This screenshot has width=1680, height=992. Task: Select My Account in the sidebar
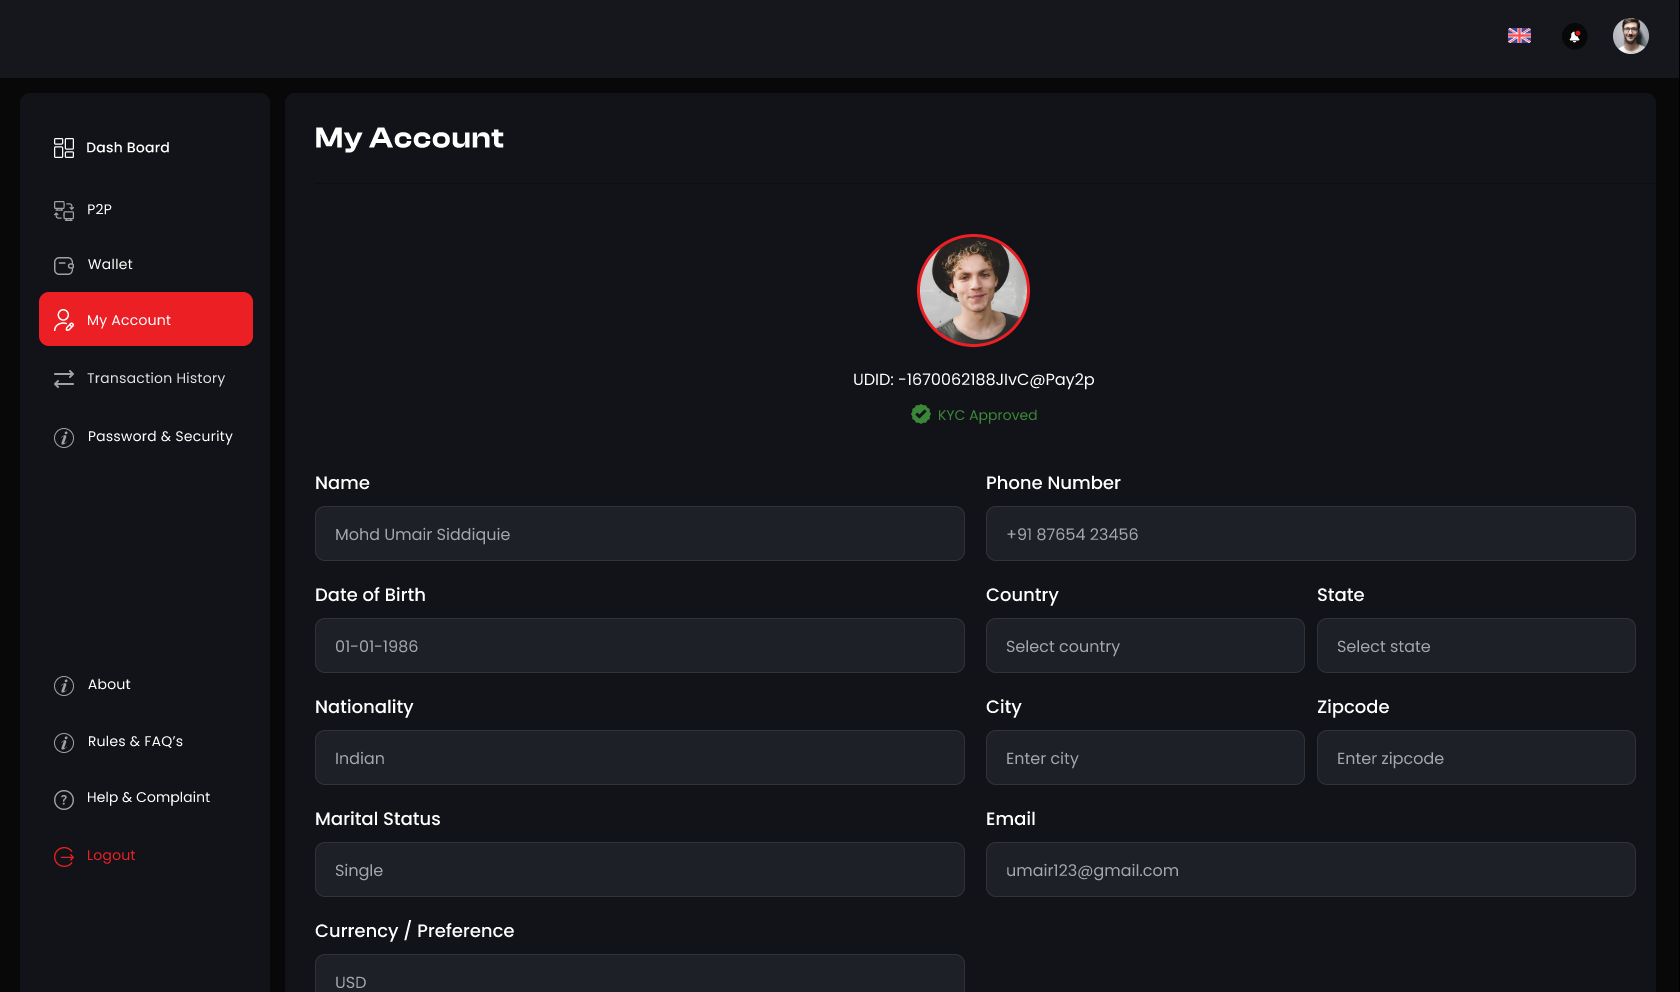(146, 320)
